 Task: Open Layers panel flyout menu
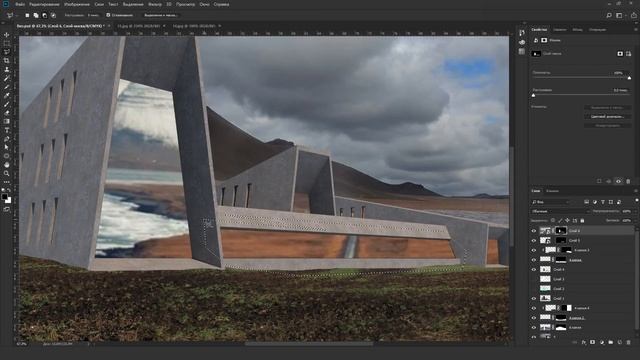click(x=636, y=191)
